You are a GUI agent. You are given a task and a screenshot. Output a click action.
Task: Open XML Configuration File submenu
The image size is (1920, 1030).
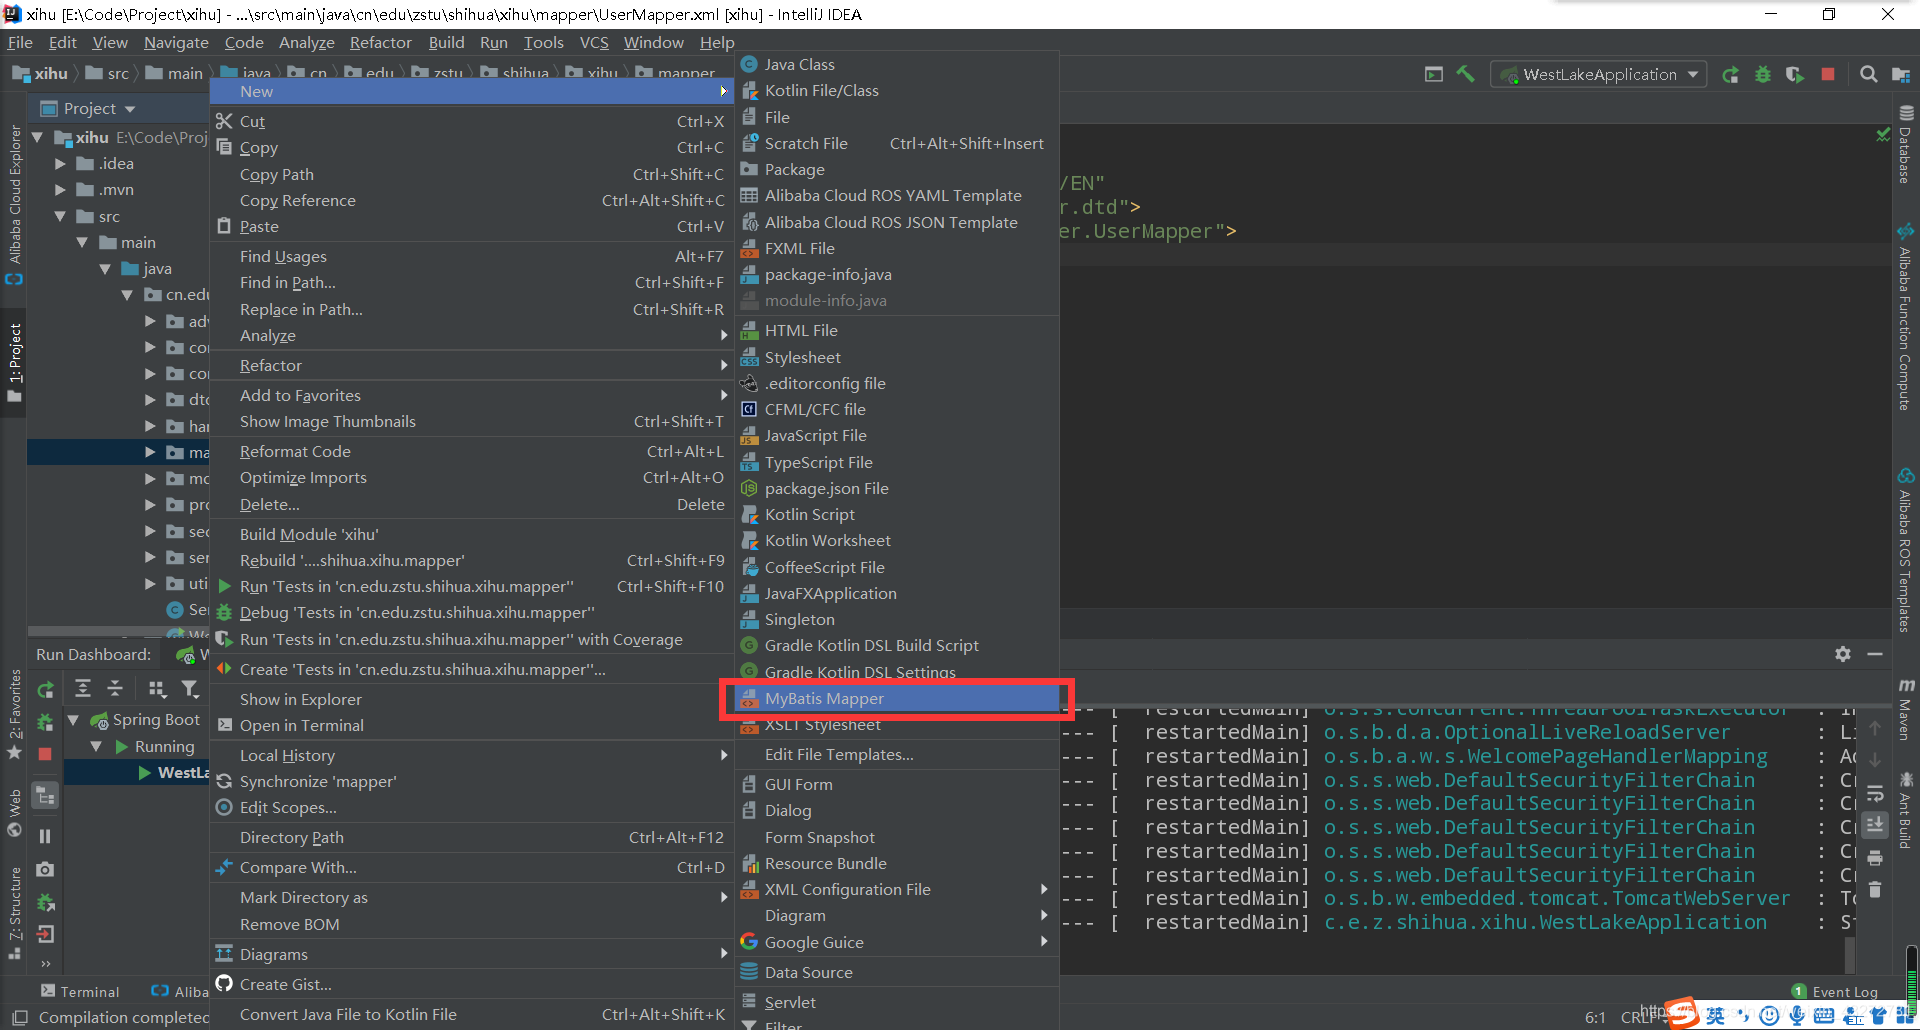click(897, 889)
